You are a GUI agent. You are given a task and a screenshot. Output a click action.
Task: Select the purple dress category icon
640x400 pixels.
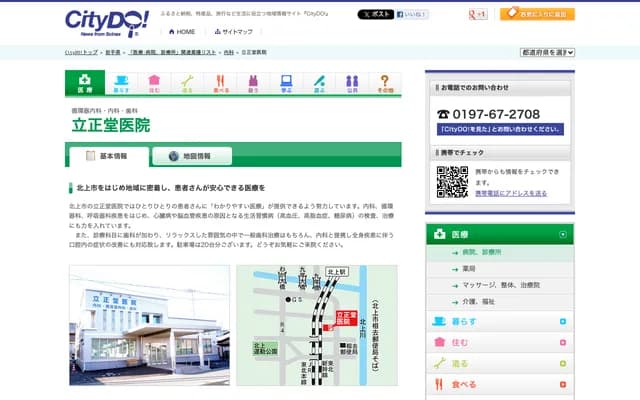253,83
